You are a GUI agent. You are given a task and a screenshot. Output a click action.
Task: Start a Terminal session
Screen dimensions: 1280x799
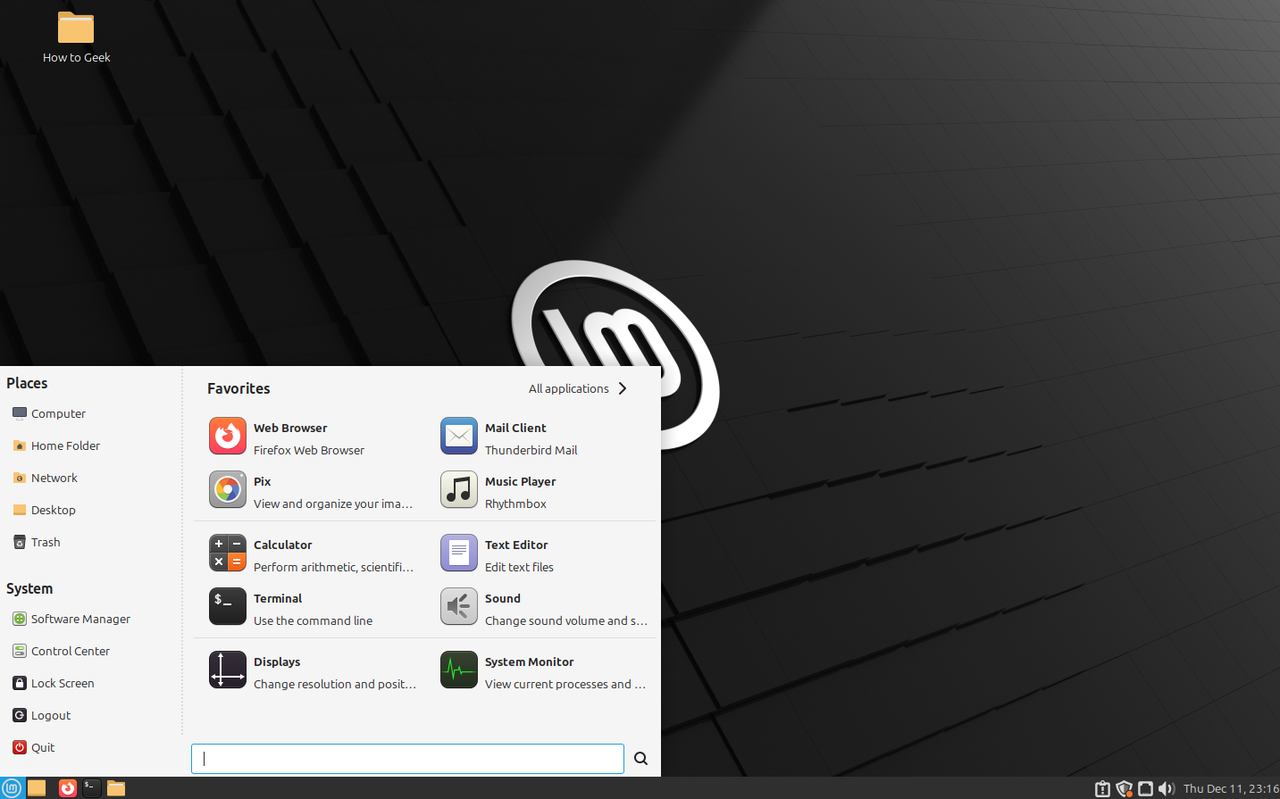(278, 608)
